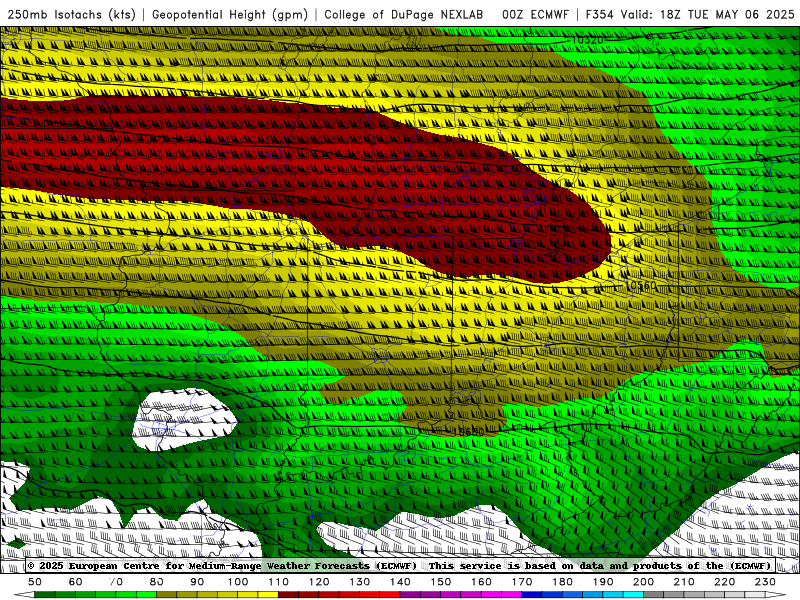This screenshot has width=800, height=600.
Task: Click the bright yellow swatch just before 110
Action: (268, 595)
